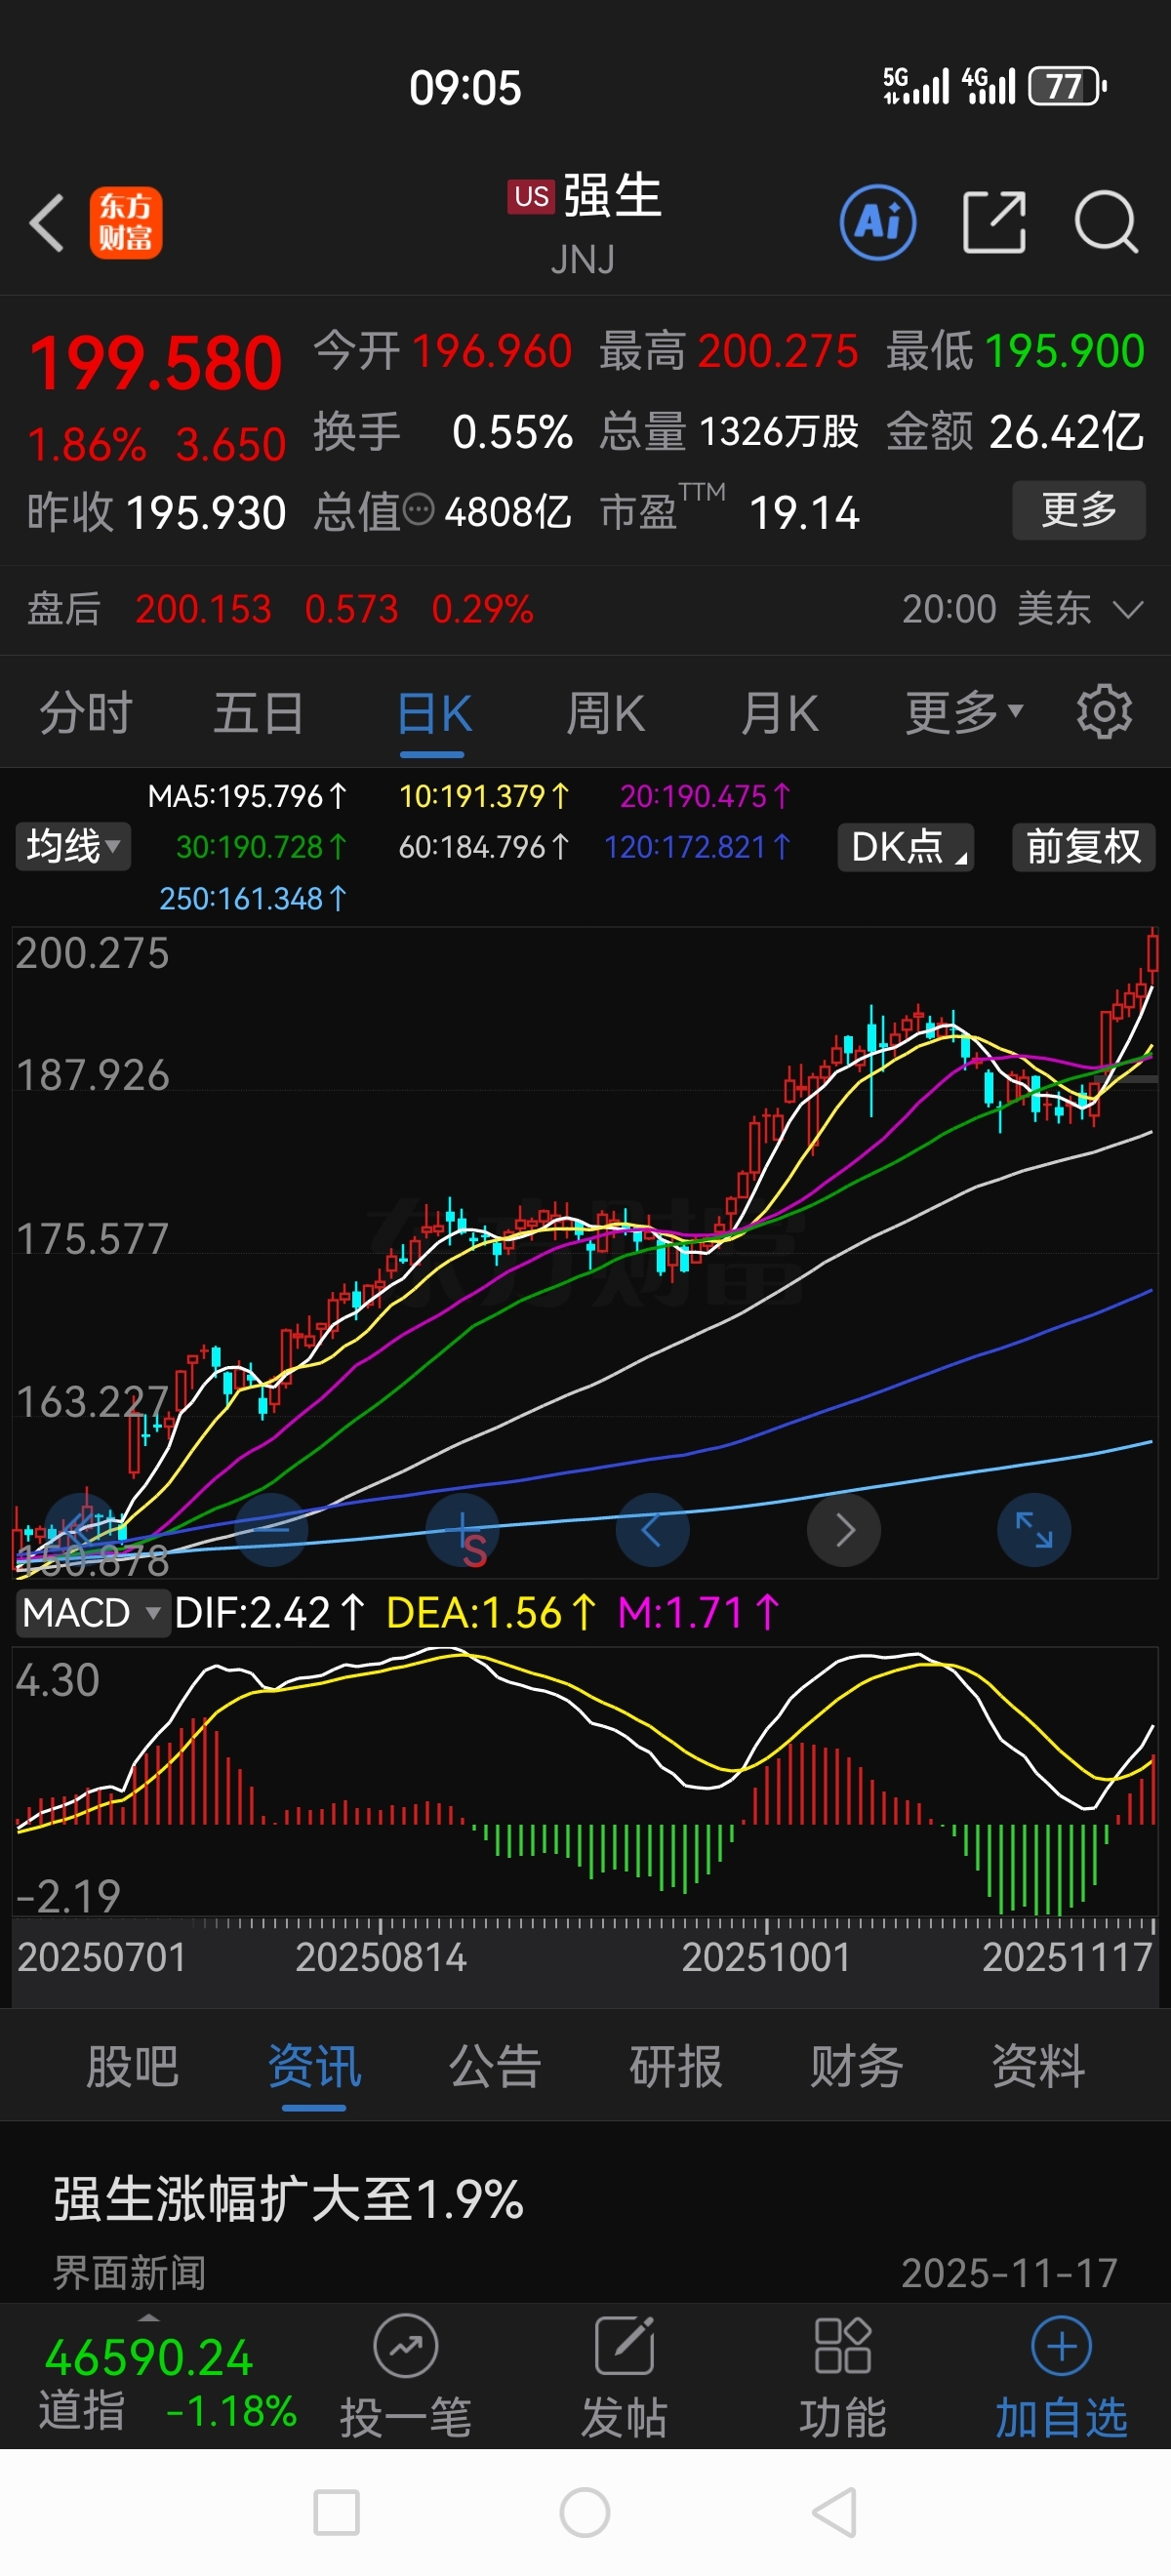Open the DK点 selector

pos(906,847)
